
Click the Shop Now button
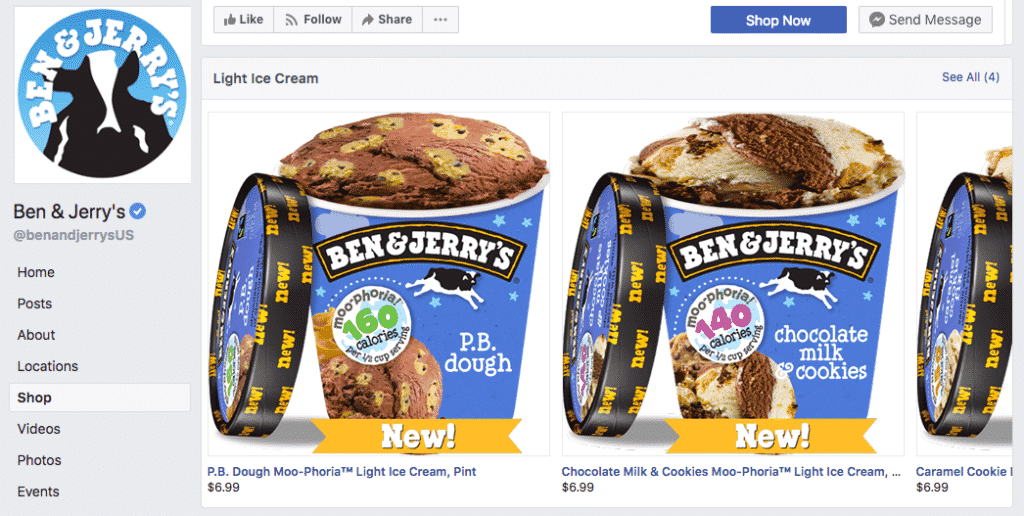[x=778, y=20]
